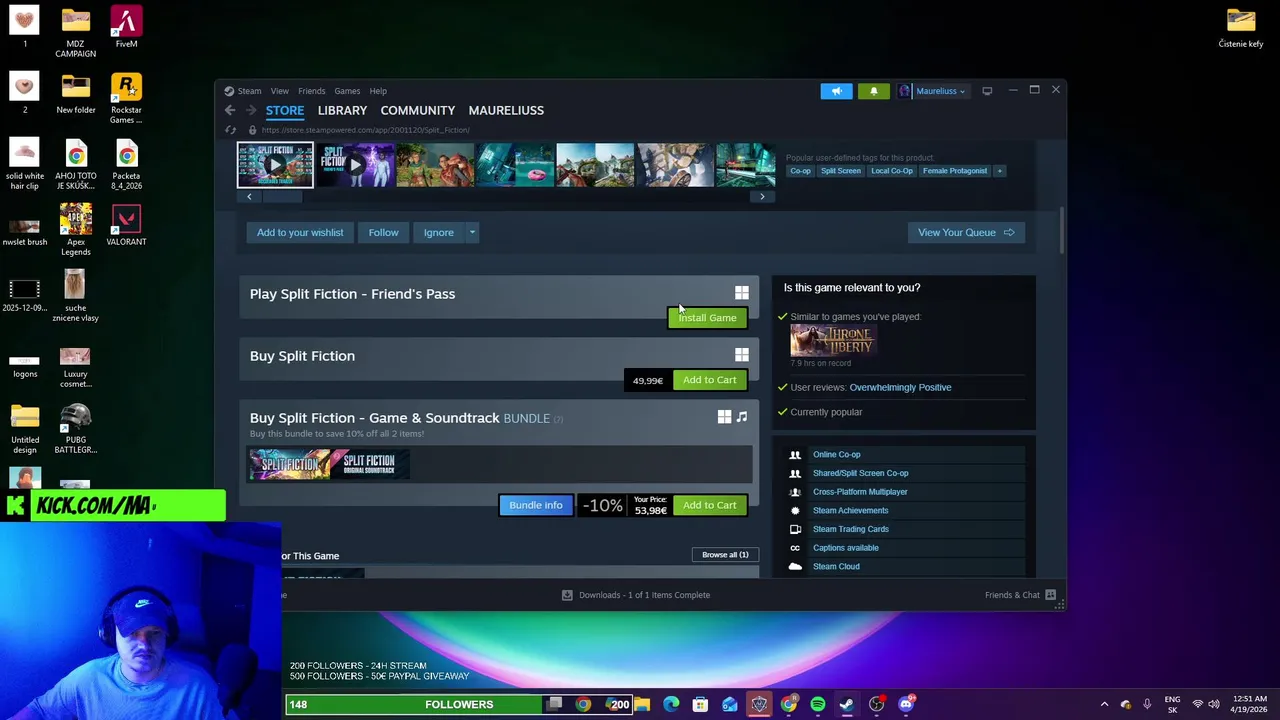
Task: Open the Steam Trading Cards feature link
Action: coord(850,529)
